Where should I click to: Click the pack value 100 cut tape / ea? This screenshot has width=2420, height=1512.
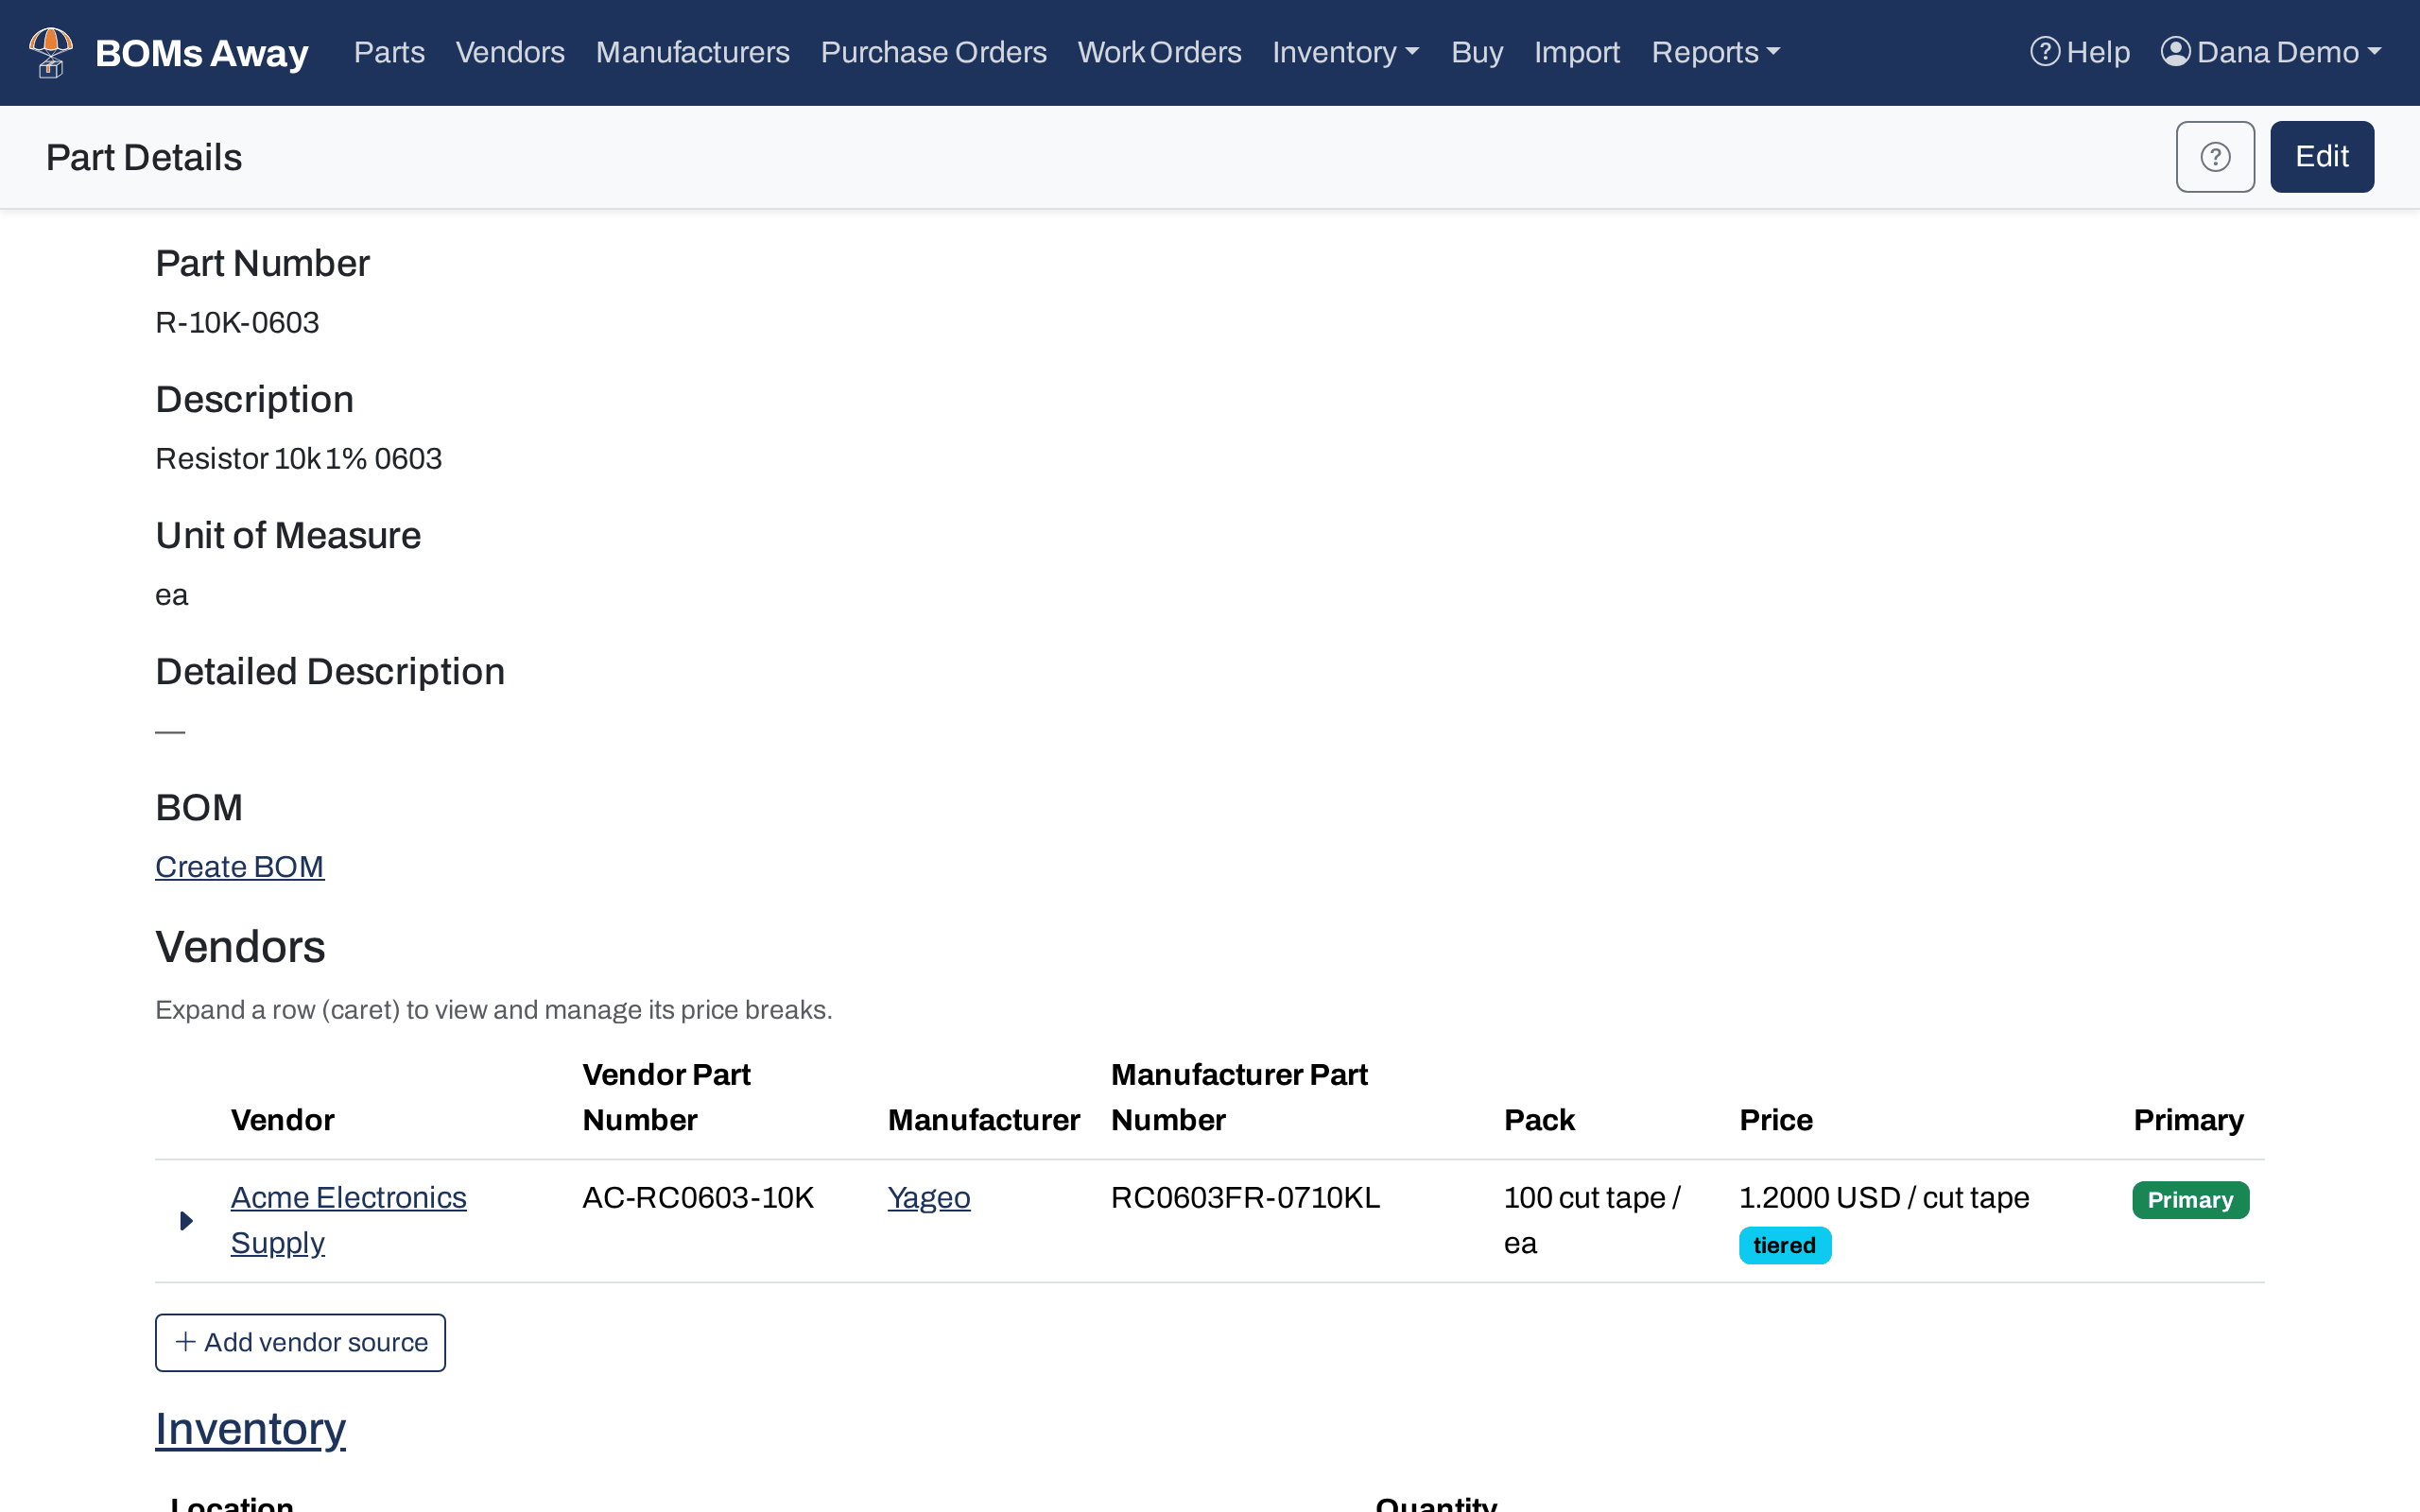coord(1592,1220)
